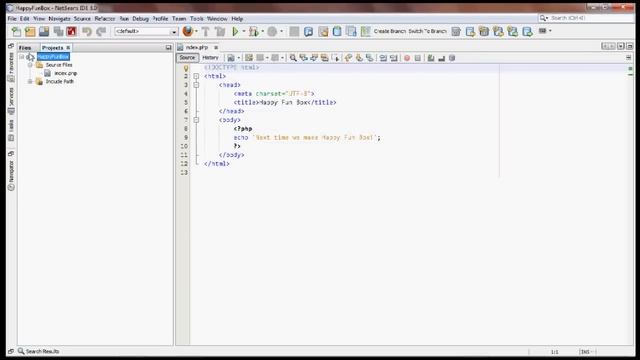Click the Uncomment icon in editor toolbar
Image resolution: width=640 pixels, height=360 pixels.
point(441,58)
